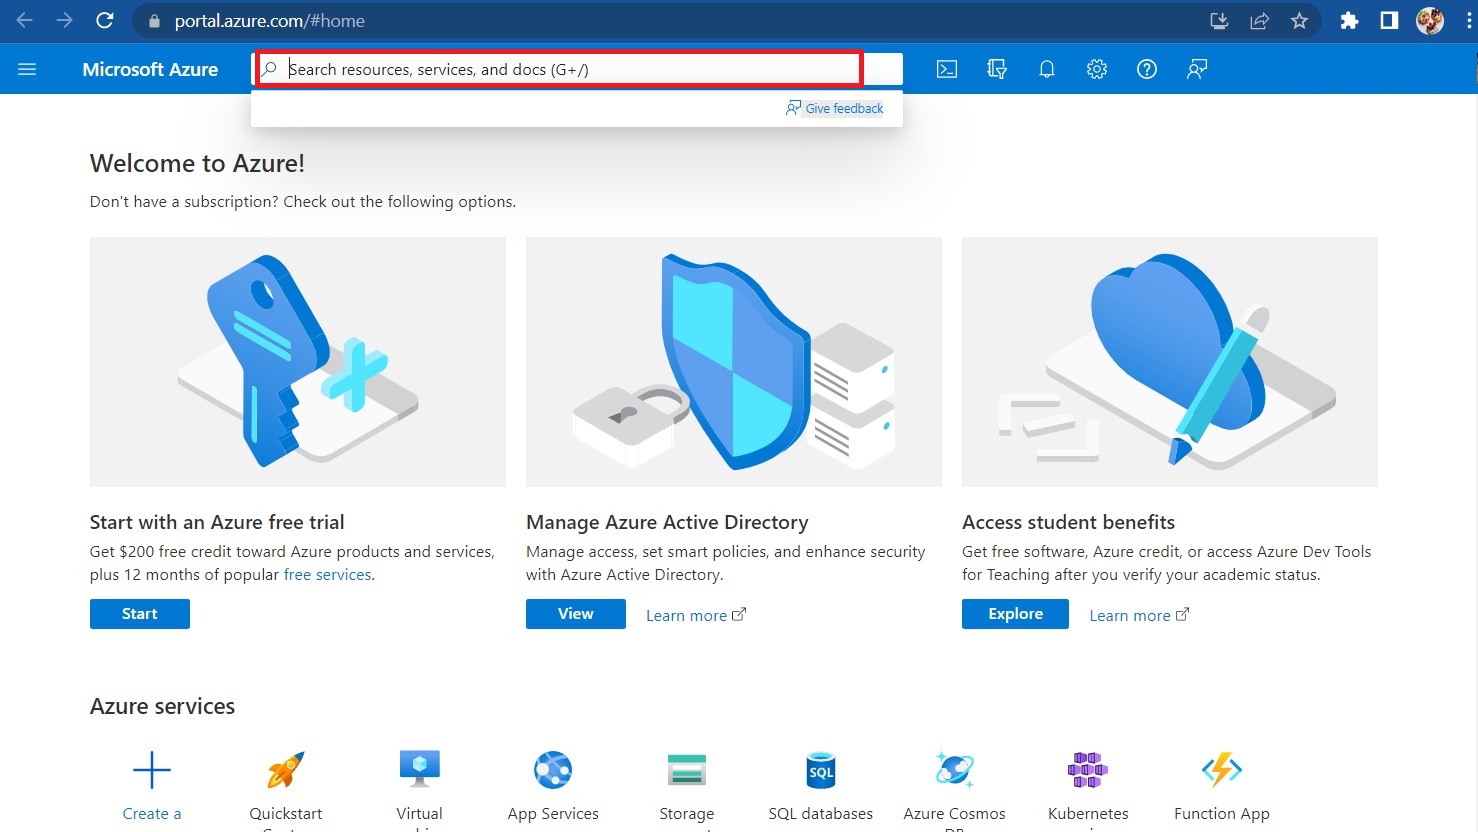The width and height of the screenshot is (1478, 832).
Task: Expand the portal hamburger menu
Action: pyautogui.click(x=27, y=69)
